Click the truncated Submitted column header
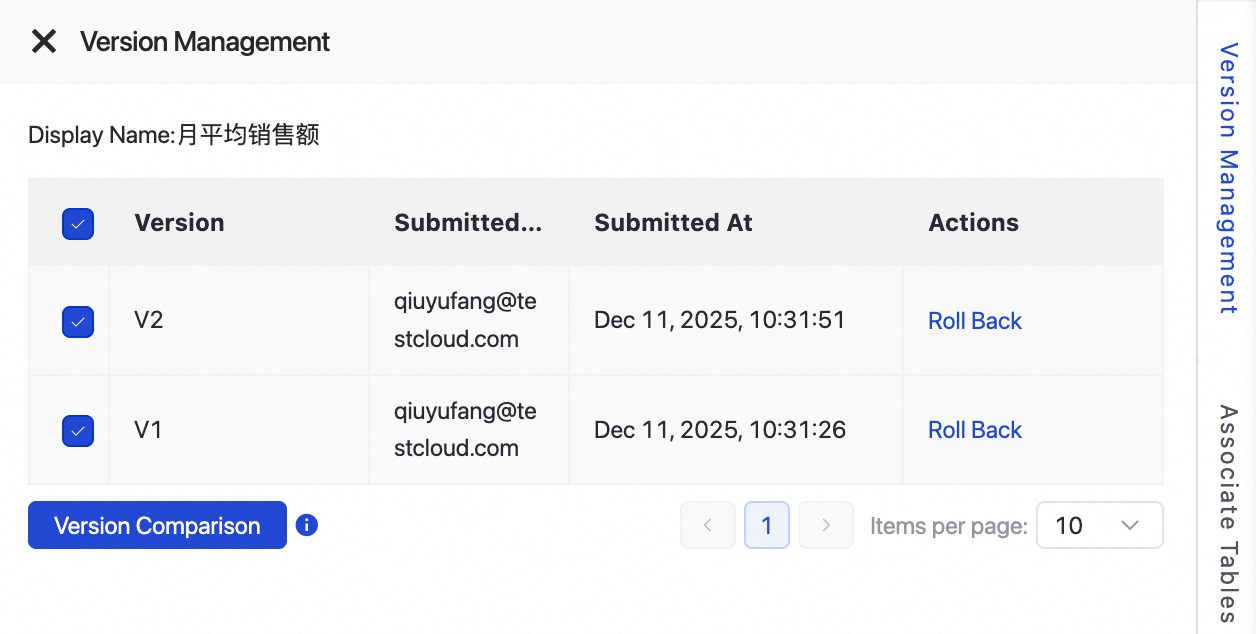Image resolution: width=1256 pixels, height=634 pixels. 467,223
